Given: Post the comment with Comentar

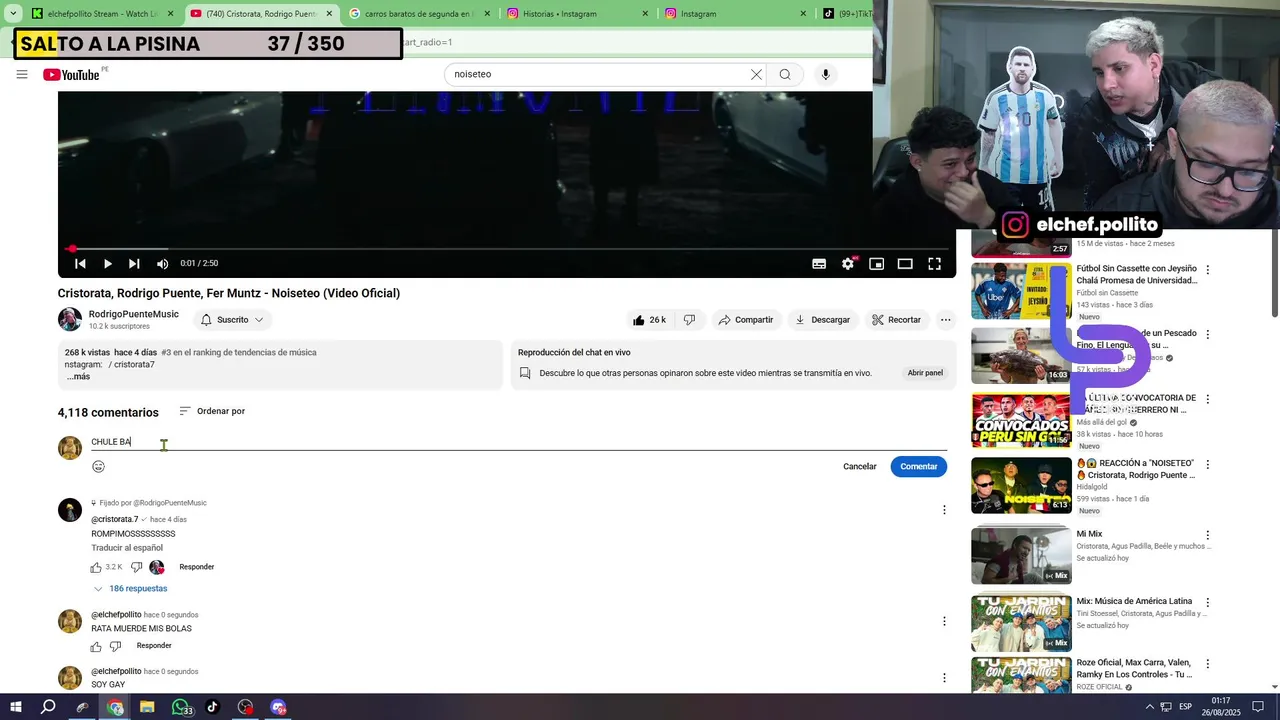Looking at the screenshot, I should coord(919,467).
